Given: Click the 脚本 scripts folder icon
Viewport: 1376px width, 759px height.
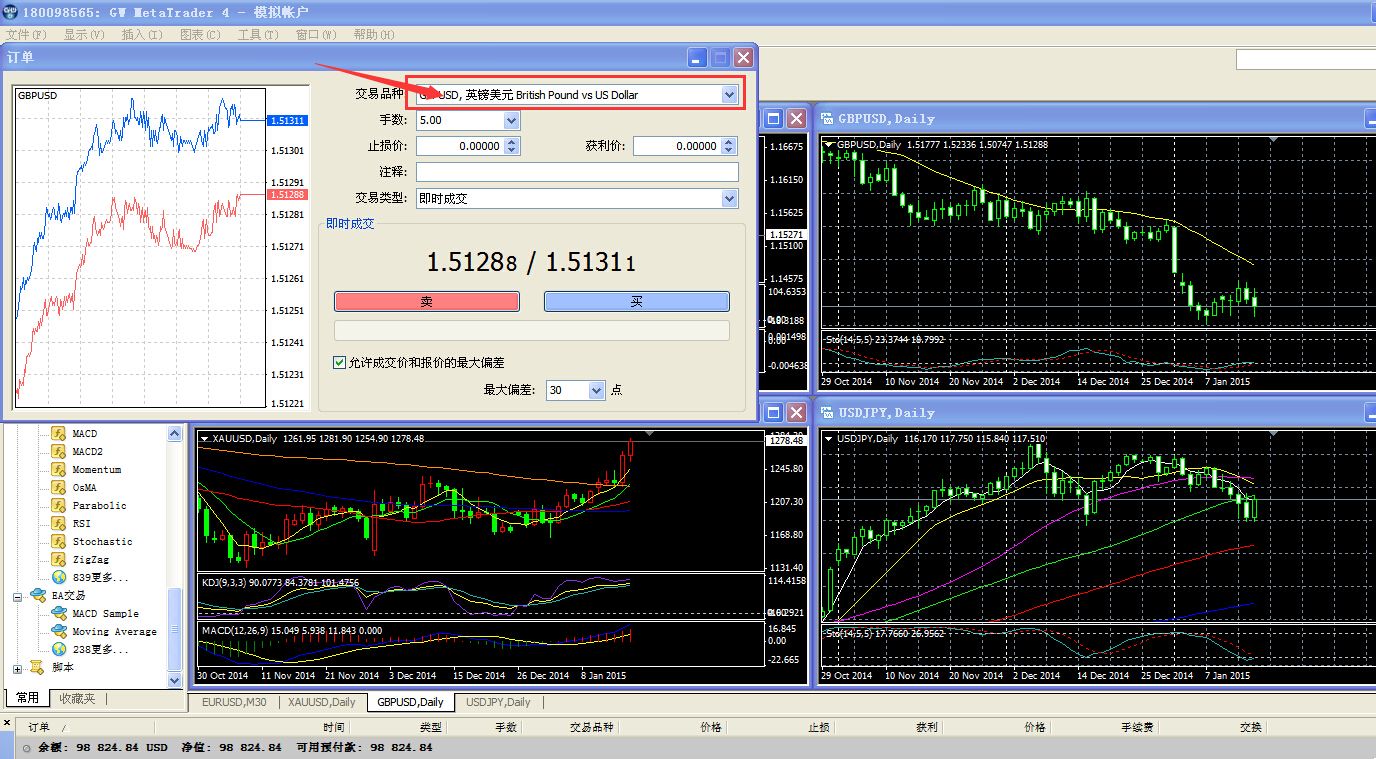Looking at the screenshot, I should click(x=37, y=667).
